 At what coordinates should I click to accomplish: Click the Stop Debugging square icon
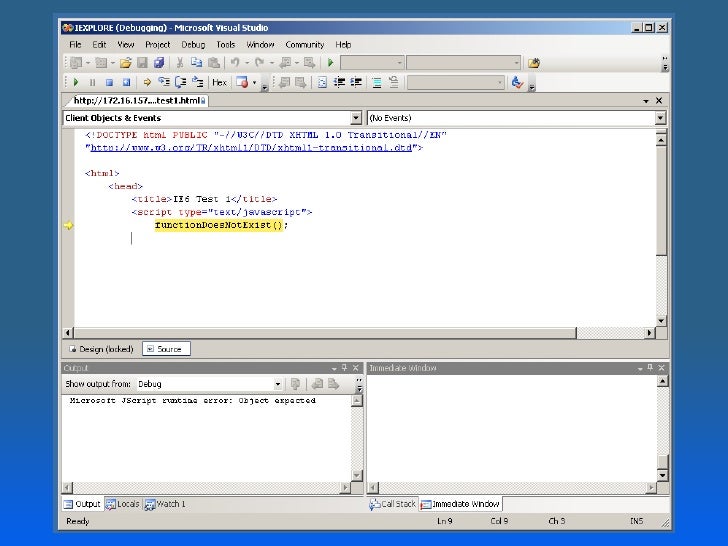tap(109, 82)
